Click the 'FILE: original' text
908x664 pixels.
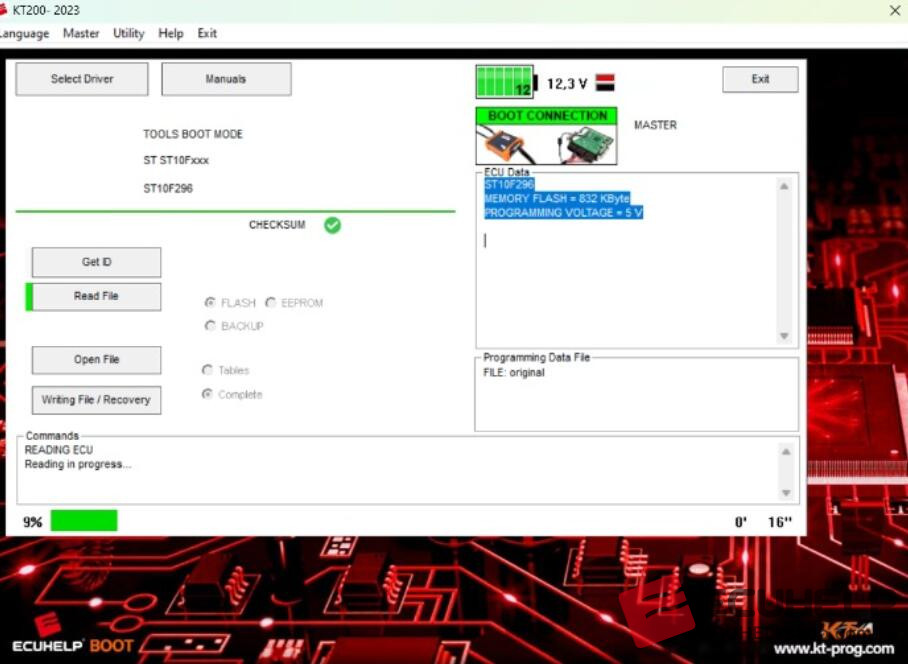(x=514, y=373)
